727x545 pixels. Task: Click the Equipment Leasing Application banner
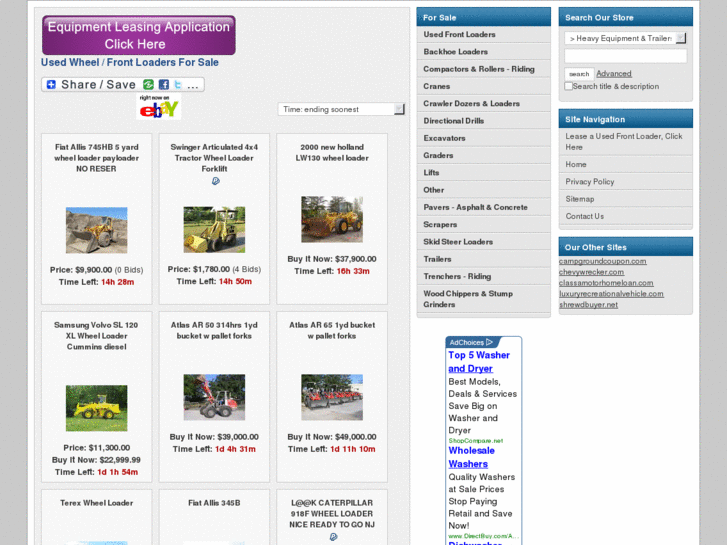(139, 35)
